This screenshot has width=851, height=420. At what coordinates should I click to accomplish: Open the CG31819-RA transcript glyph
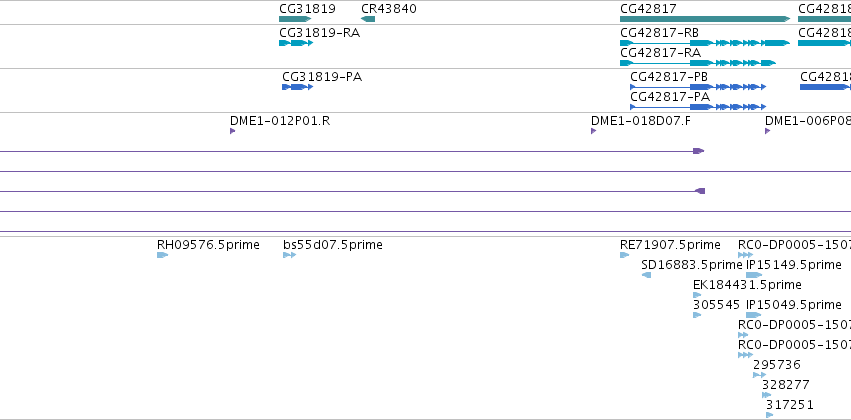tap(296, 43)
